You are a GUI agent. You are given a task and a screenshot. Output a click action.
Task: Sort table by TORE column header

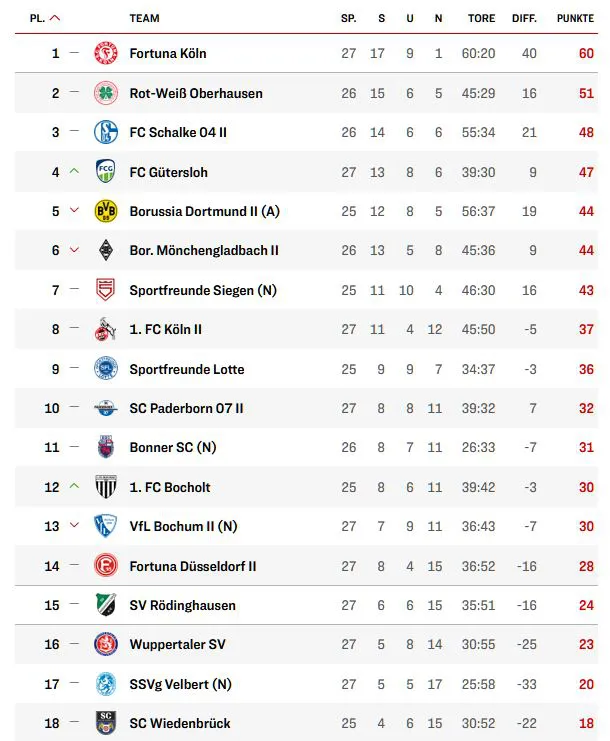tap(481, 18)
